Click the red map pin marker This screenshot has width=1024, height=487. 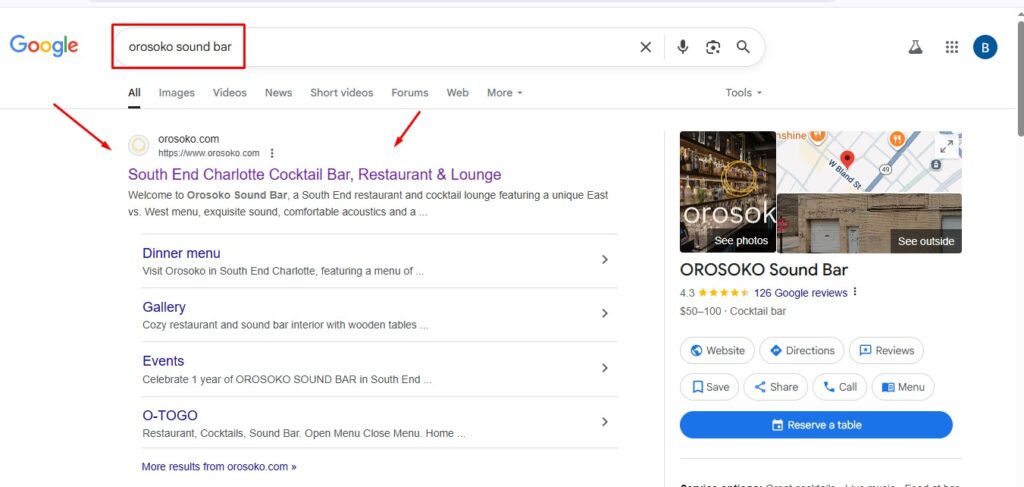(x=847, y=159)
